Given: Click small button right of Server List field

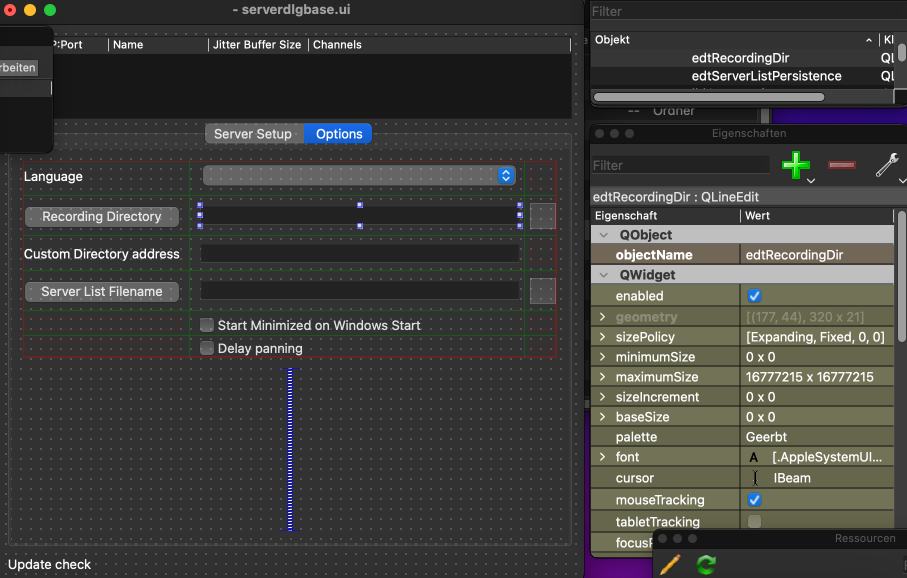Looking at the screenshot, I should coord(543,291).
